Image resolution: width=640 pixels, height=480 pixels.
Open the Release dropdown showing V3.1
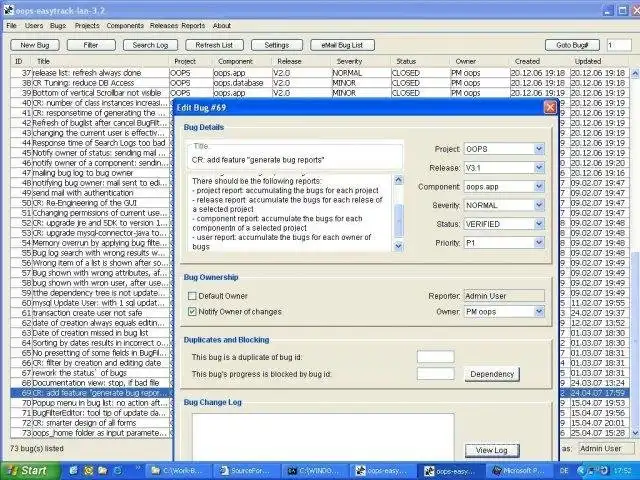pyautogui.click(x=504, y=168)
